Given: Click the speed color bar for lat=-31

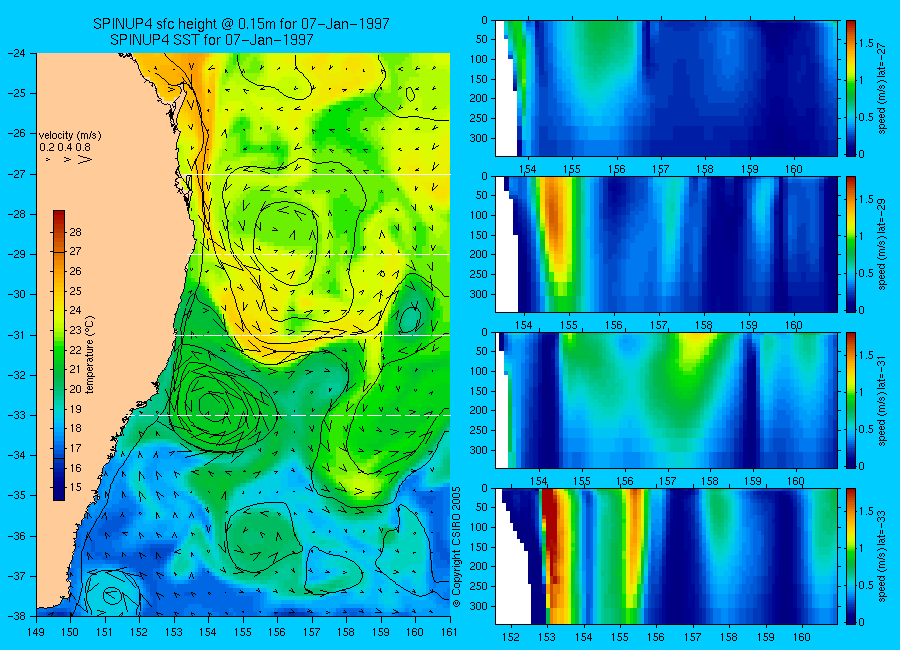Looking at the screenshot, I should pos(851,400).
